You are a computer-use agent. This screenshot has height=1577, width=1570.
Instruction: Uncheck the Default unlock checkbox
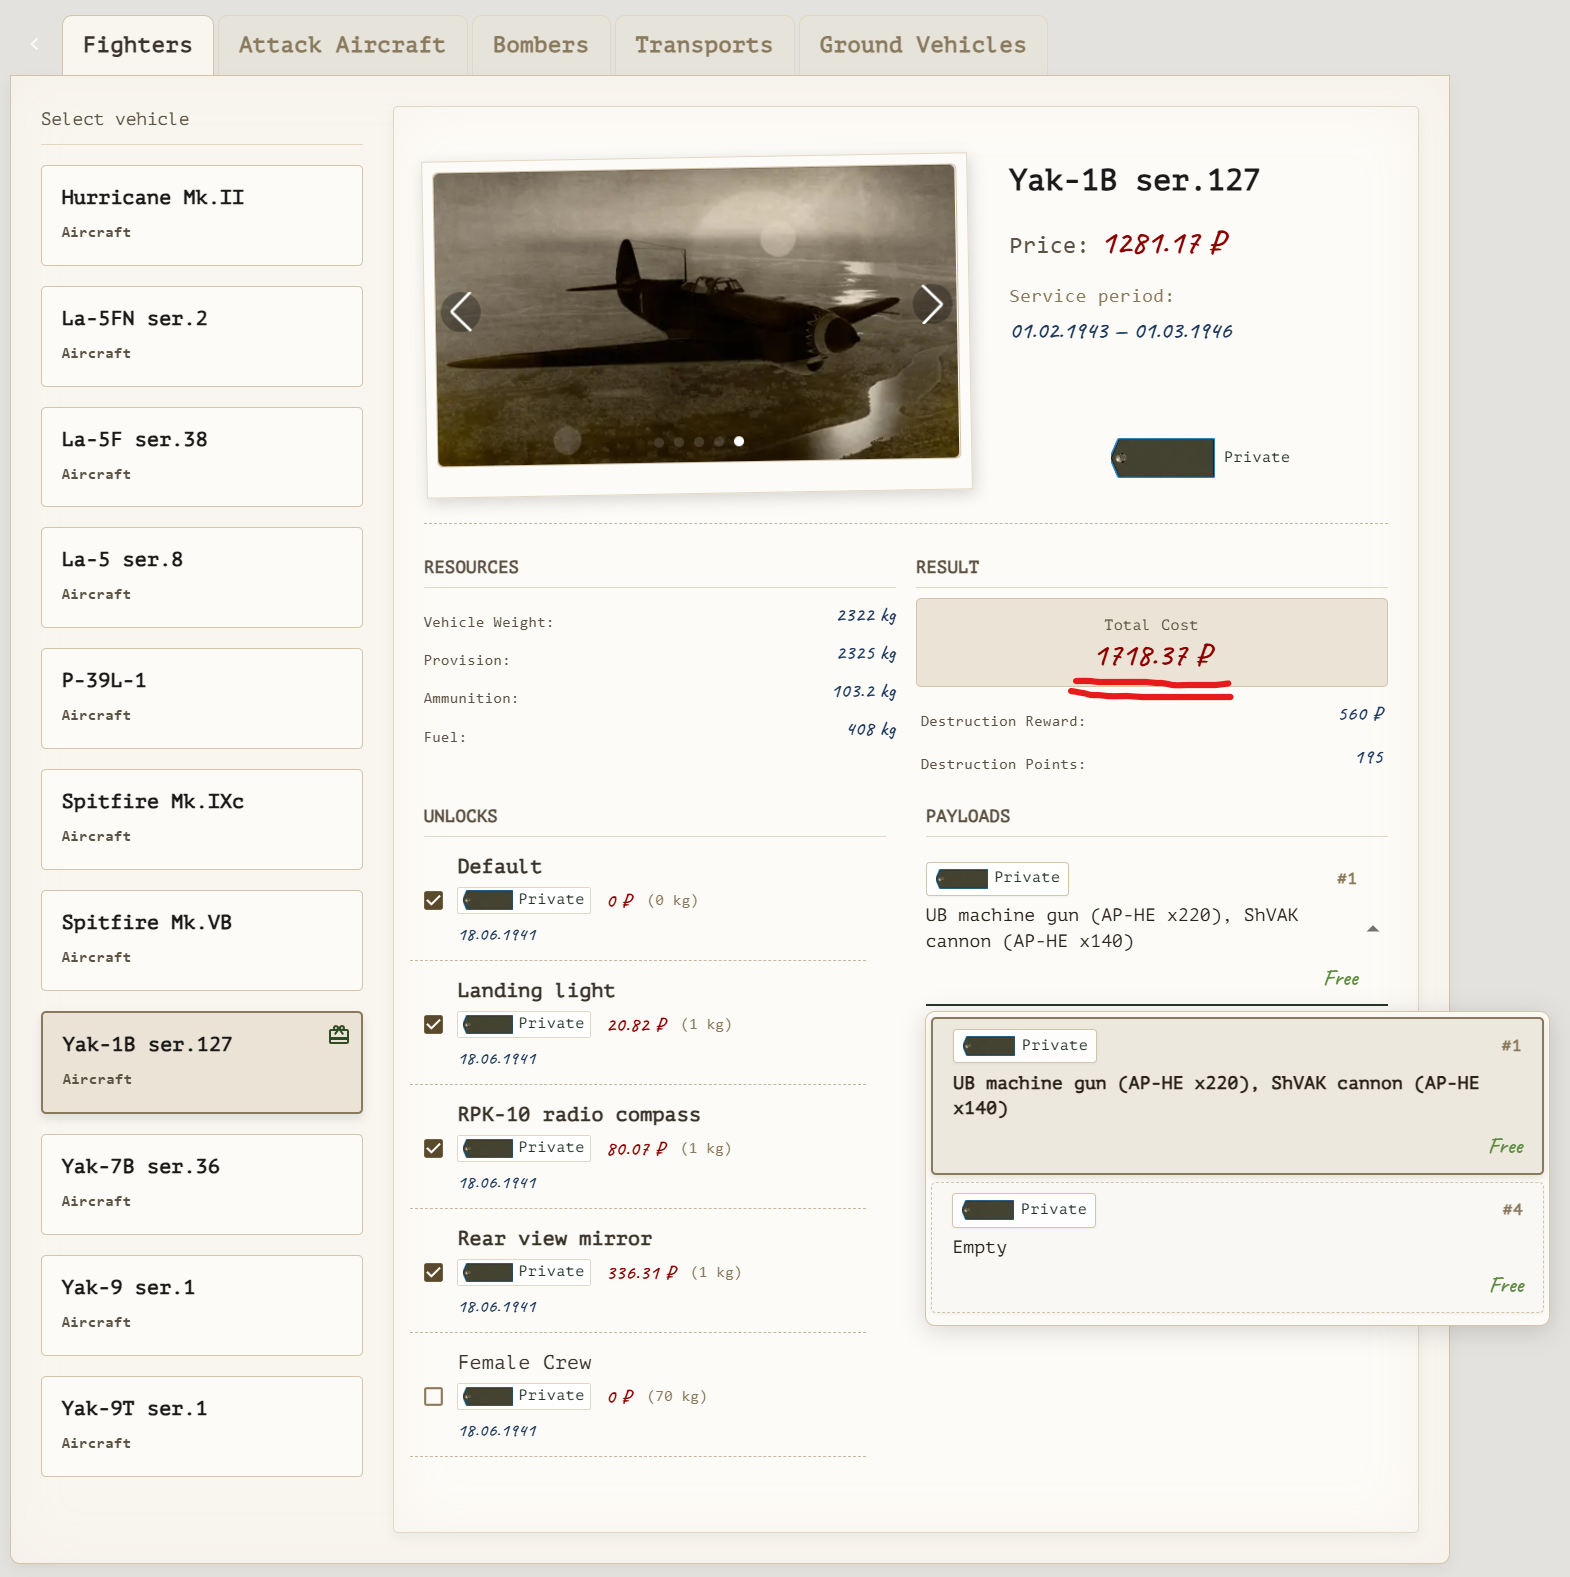433,900
